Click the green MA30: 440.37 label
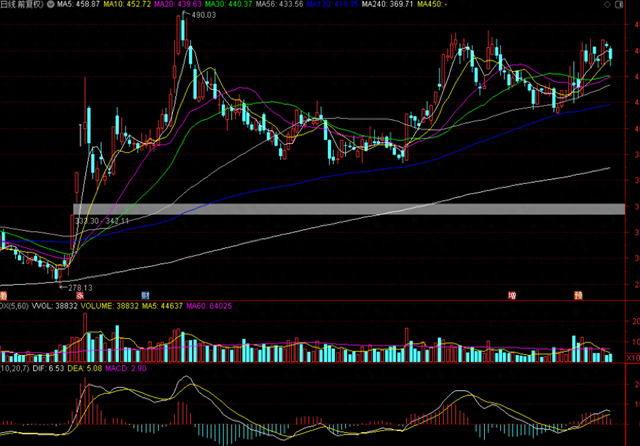 (x=228, y=4)
